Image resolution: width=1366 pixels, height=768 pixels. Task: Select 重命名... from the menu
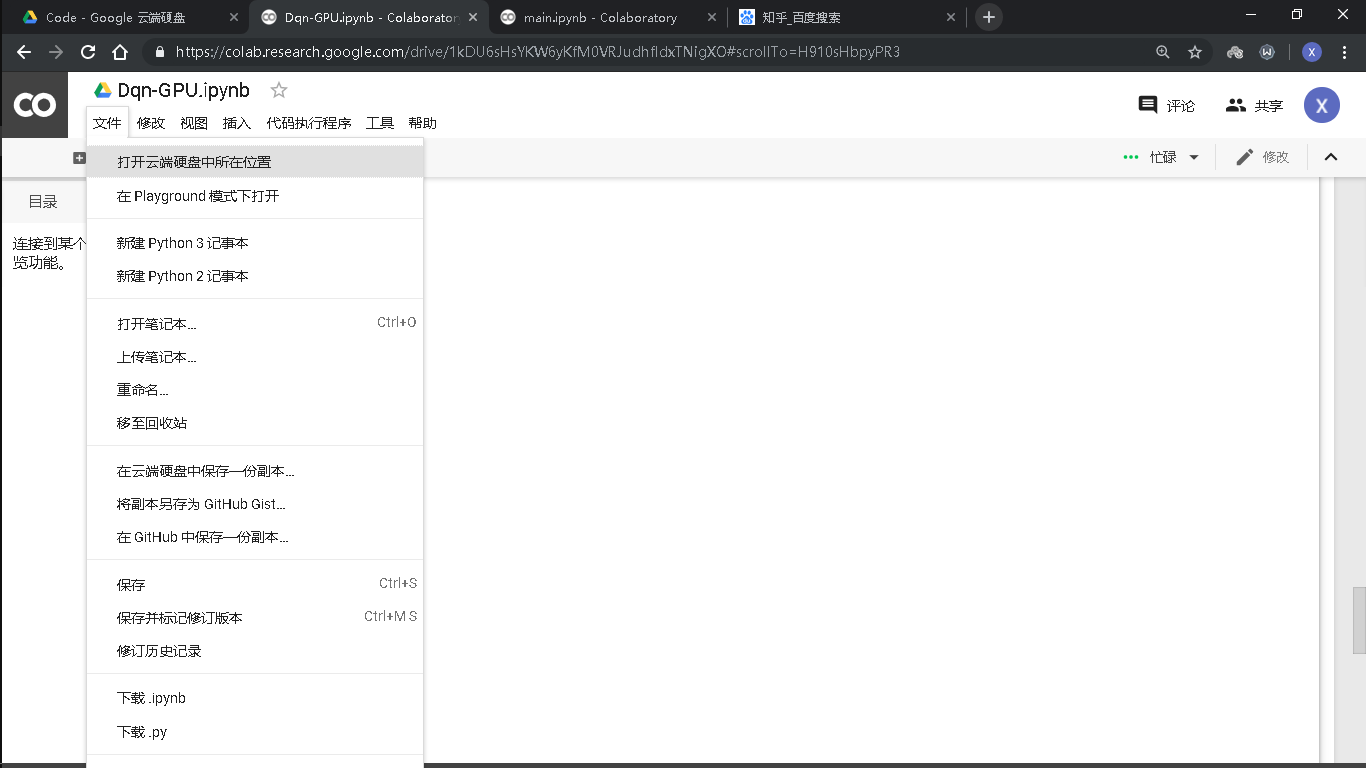(x=255, y=390)
